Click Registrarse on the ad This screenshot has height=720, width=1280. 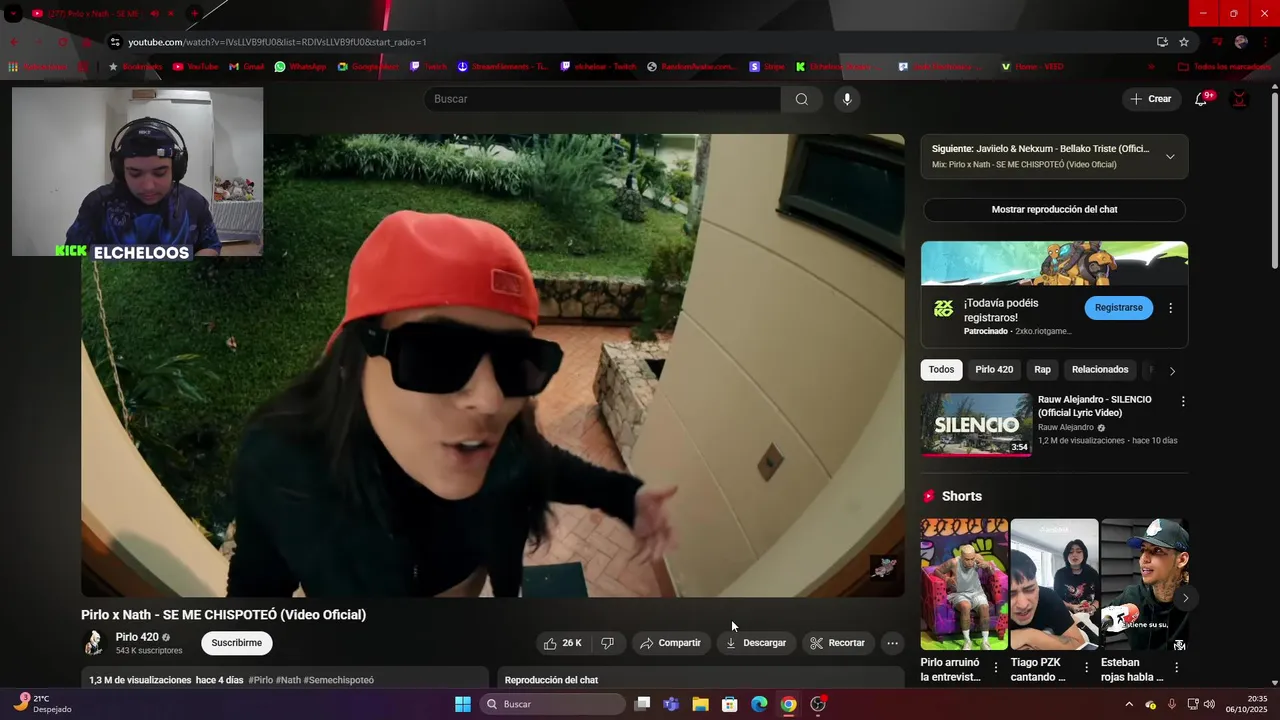coord(1118,308)
